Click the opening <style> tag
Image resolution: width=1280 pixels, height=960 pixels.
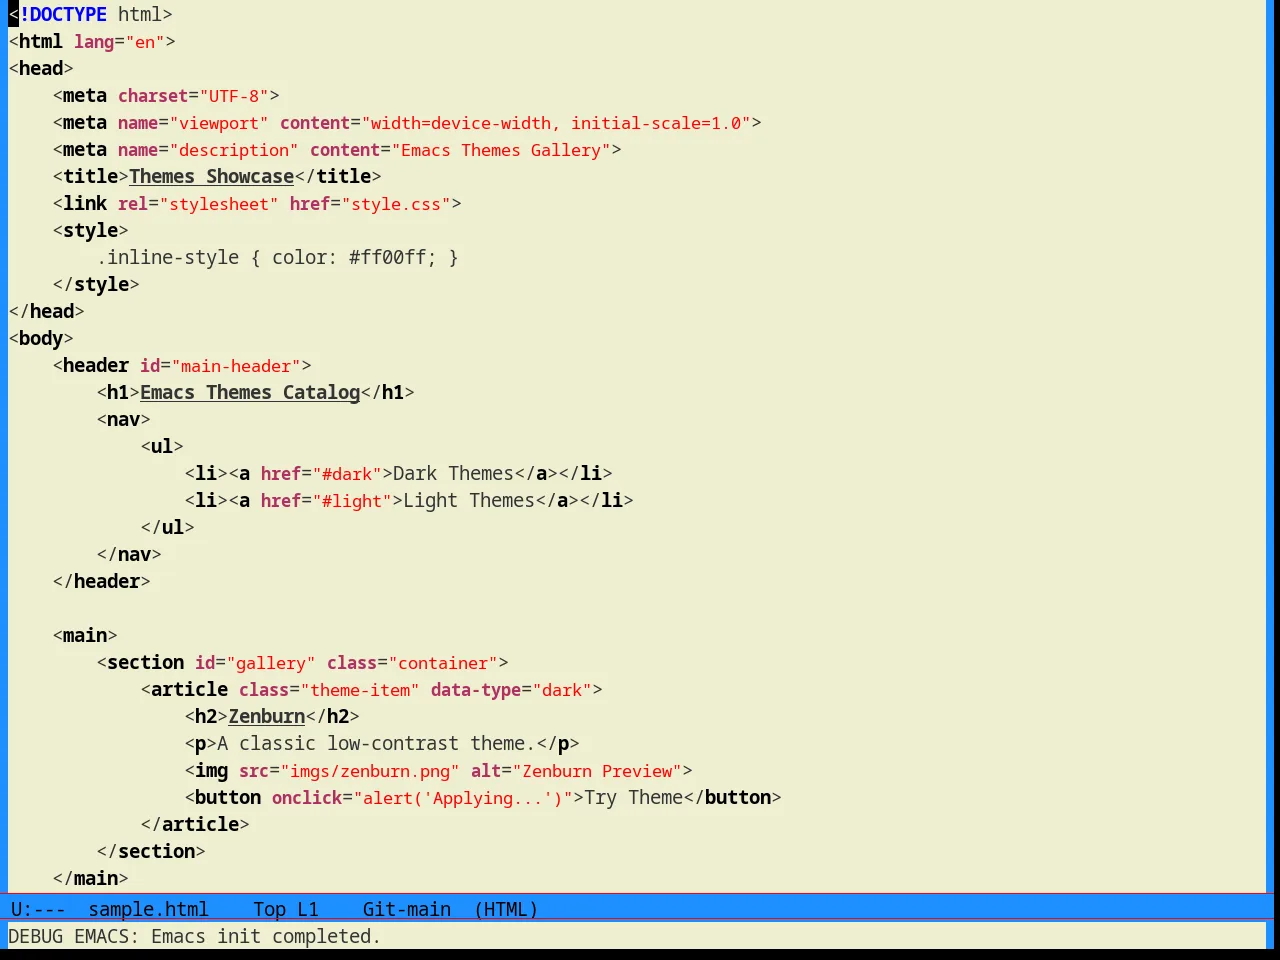click(91, 230)
